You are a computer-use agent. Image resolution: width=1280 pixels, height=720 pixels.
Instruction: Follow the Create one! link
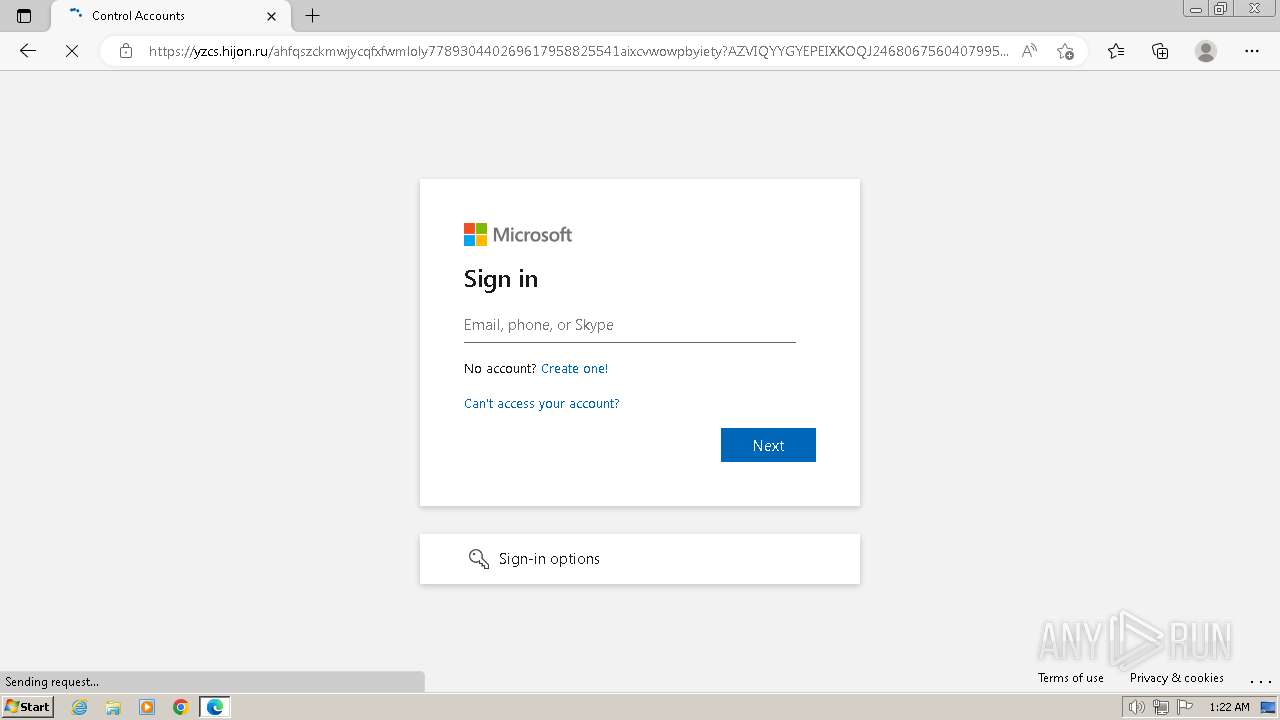pos(574,368)
